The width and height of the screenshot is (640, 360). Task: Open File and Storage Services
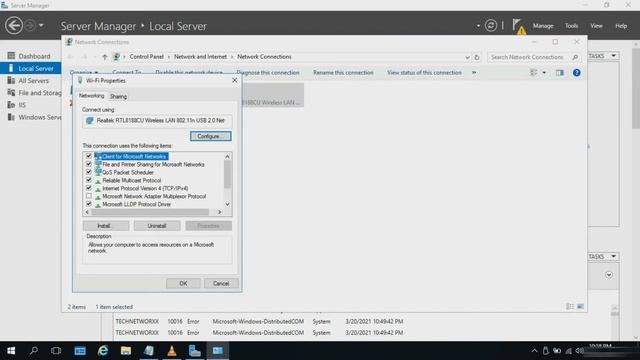pyautogui.click(x=34, y=93)
